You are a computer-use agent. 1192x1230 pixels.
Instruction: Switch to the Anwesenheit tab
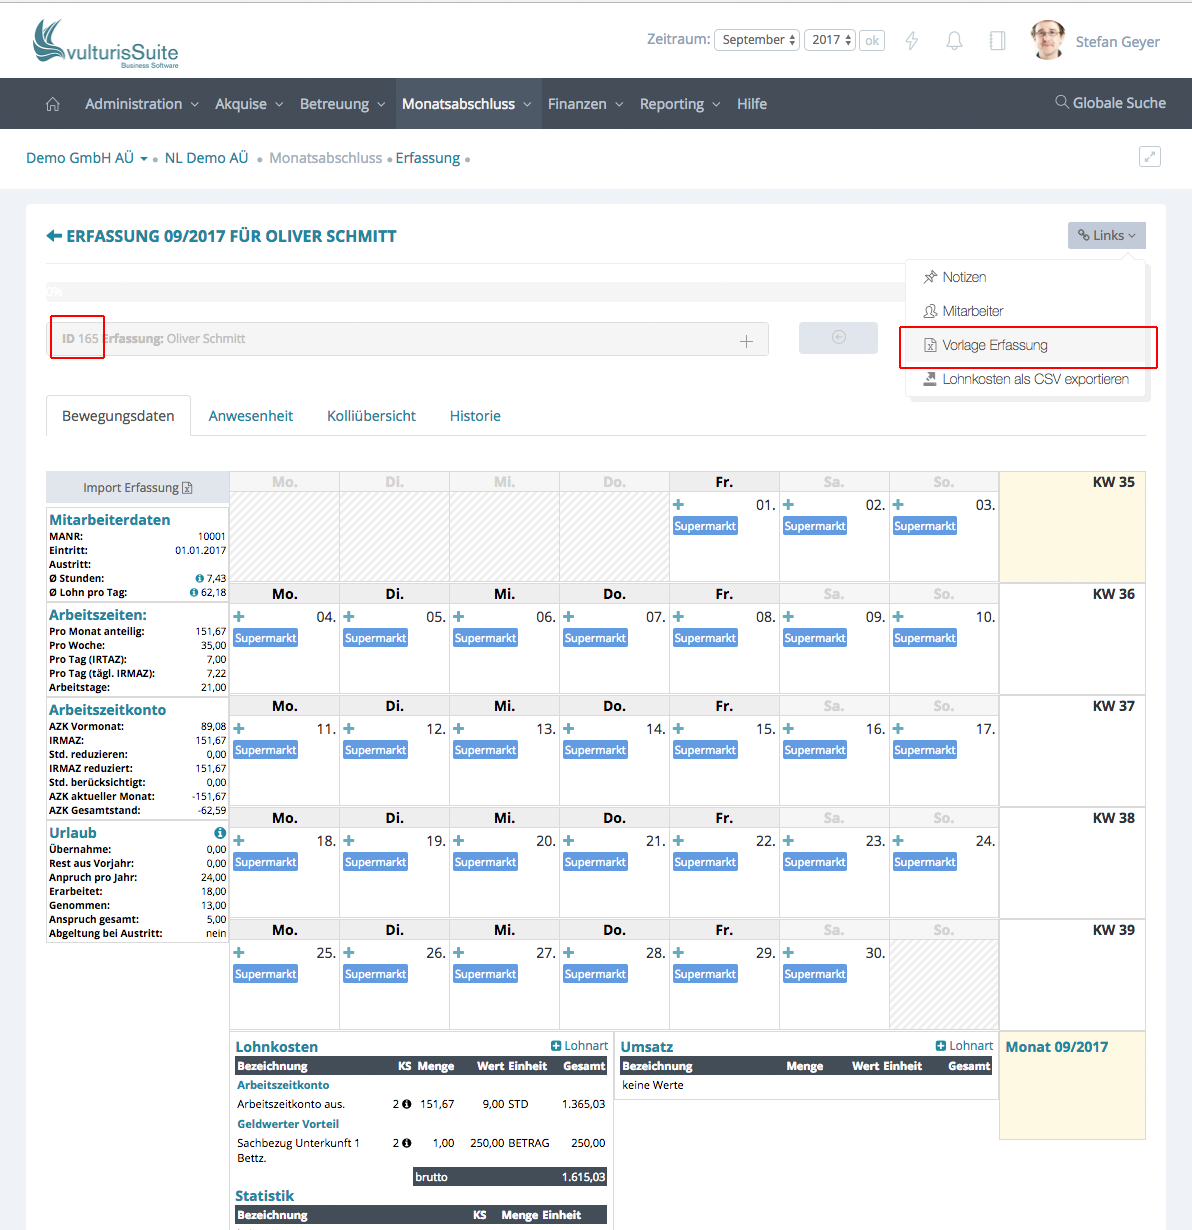250,416
